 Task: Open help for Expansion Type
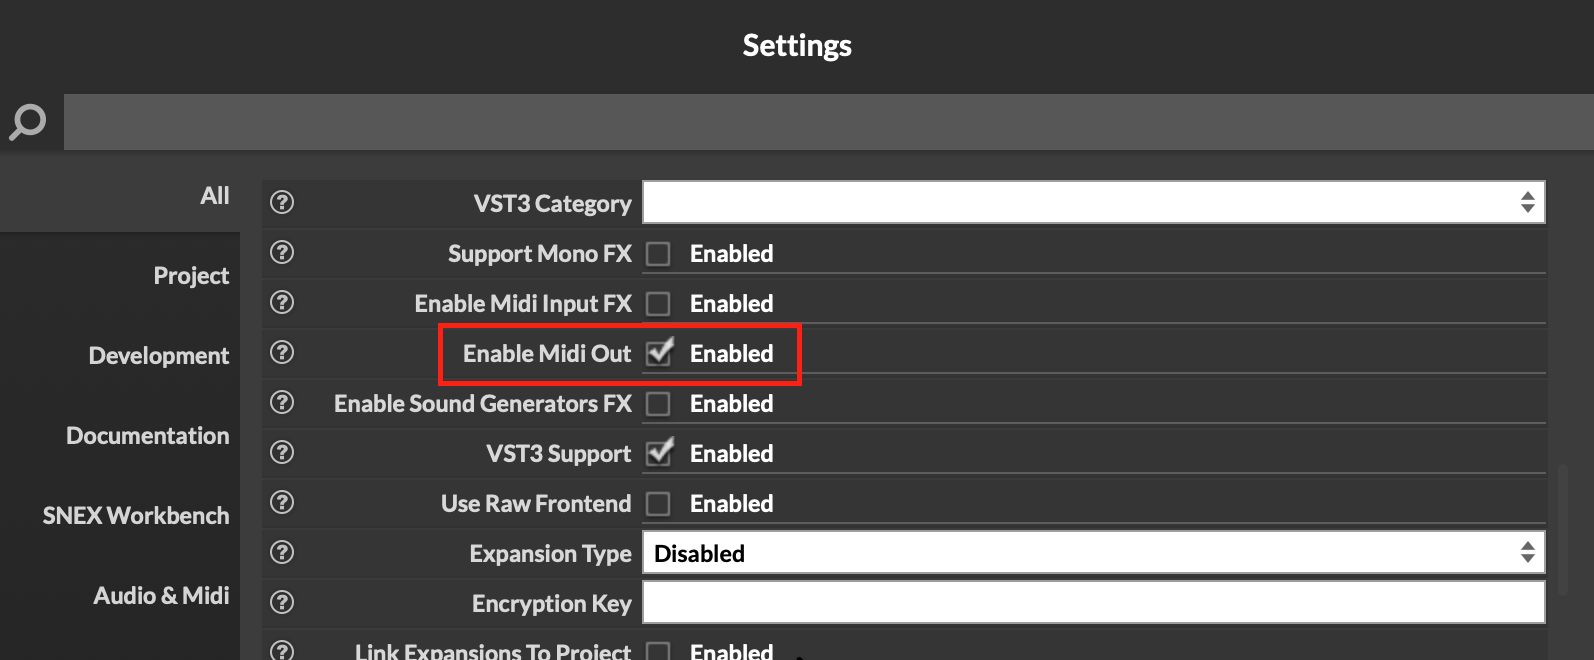tap(281, 553)
